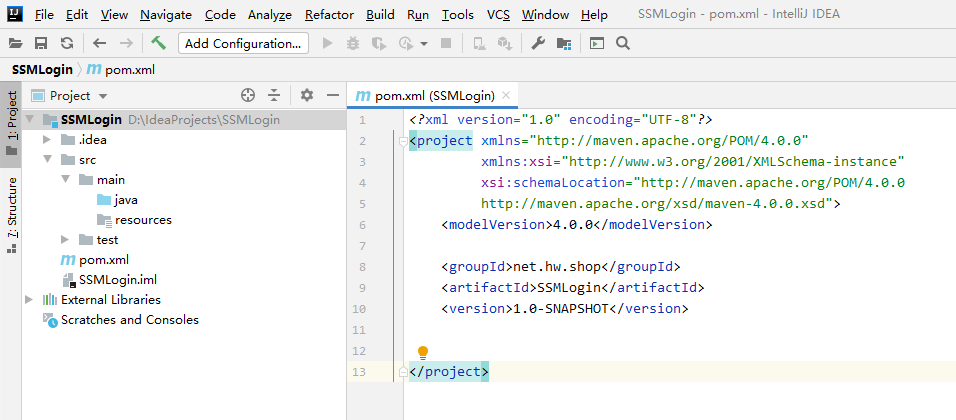This screenshot has width=956, height=420.
Task: Click the fold marker on line 13
Action: 402,372
